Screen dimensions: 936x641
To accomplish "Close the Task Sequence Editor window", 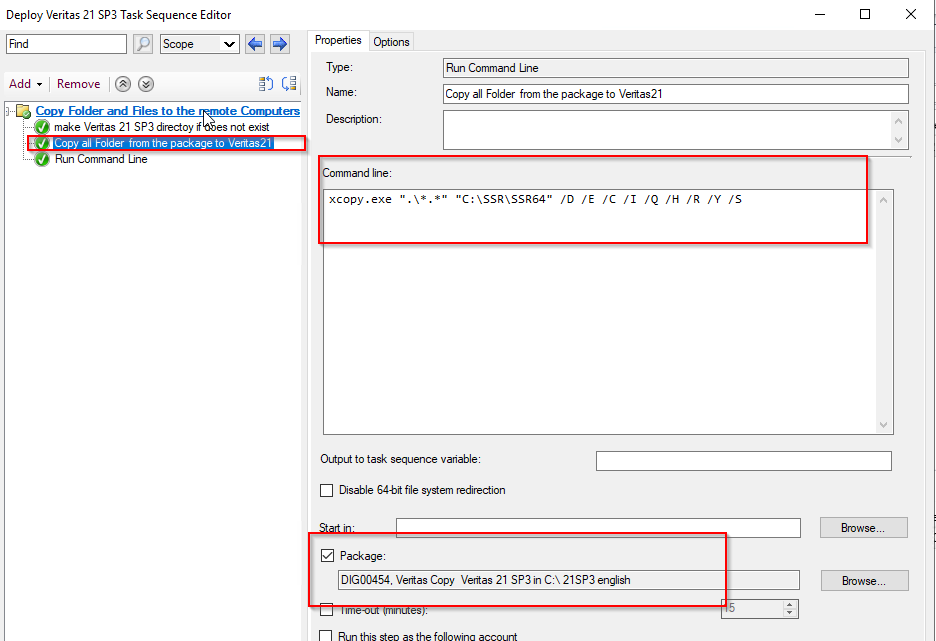I will (x=911, y=14).
